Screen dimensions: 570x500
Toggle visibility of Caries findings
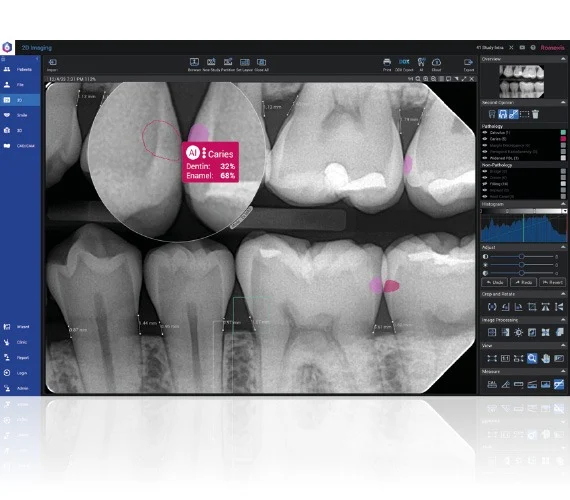pyautogui.click(x=485, y=139)
